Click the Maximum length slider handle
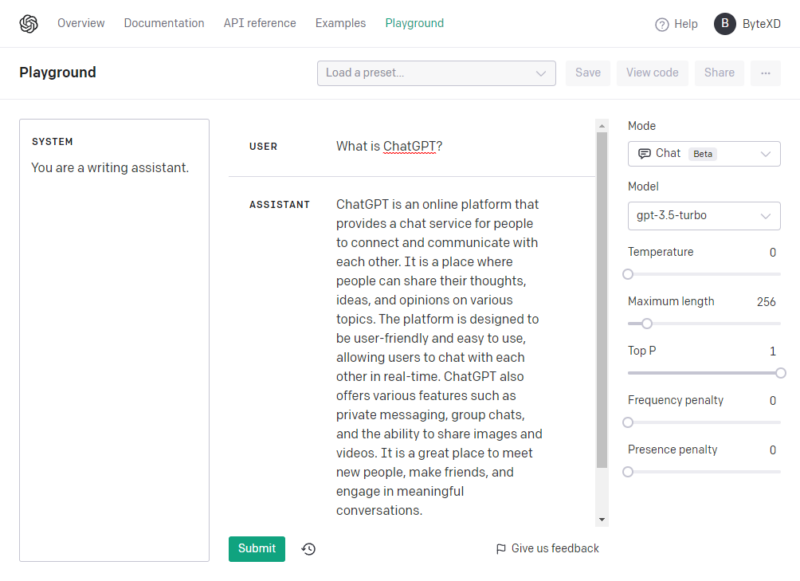The image size is (800, 581). (646, 324)
